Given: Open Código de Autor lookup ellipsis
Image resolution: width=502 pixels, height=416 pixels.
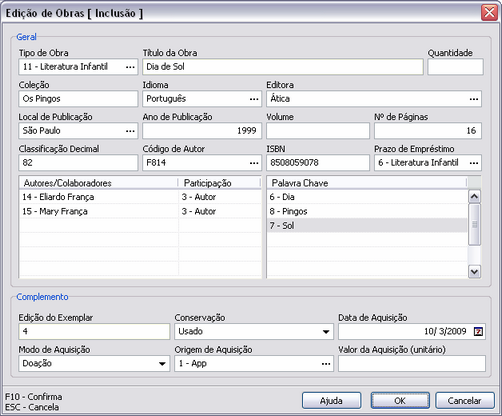Looking at the screenshot, I should click(254, 163).
